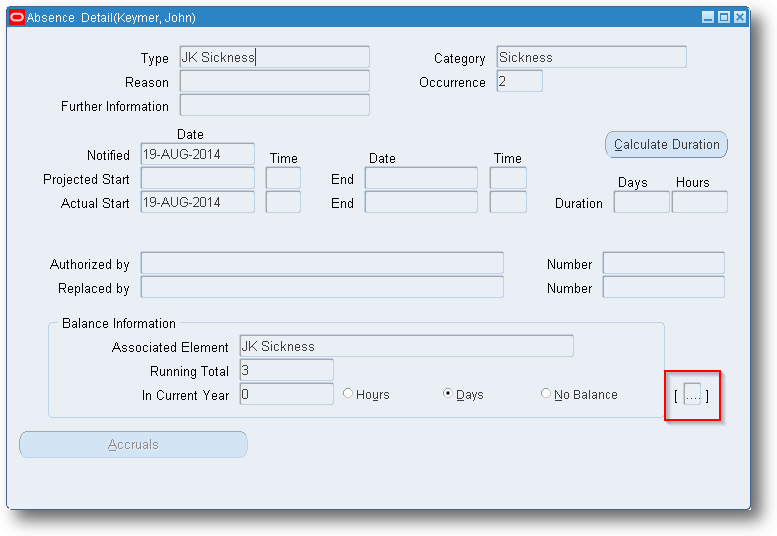Select the Authorized by field
The width and height of the screenshot is (777, 536).
tap(322, 263)
